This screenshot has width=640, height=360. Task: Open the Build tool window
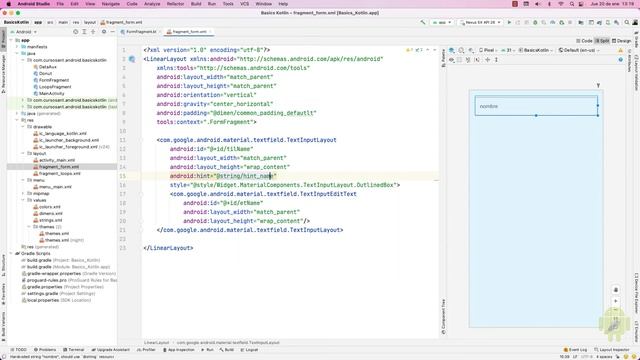pyautogui.click(x=227, y=350)
